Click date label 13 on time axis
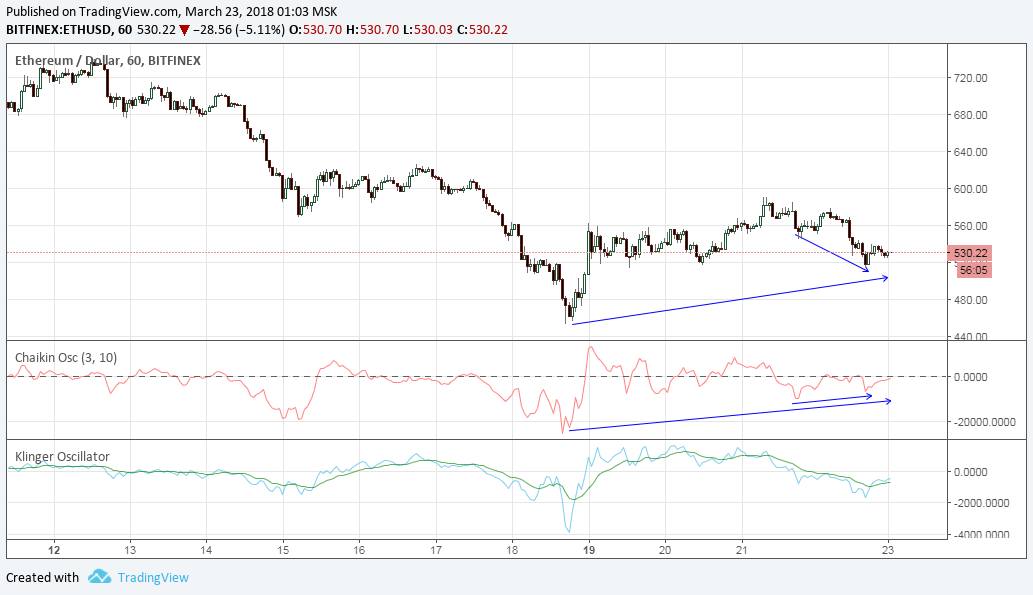Image resolution: width=1033 pixels, height=595 pixels. point(130,550)
